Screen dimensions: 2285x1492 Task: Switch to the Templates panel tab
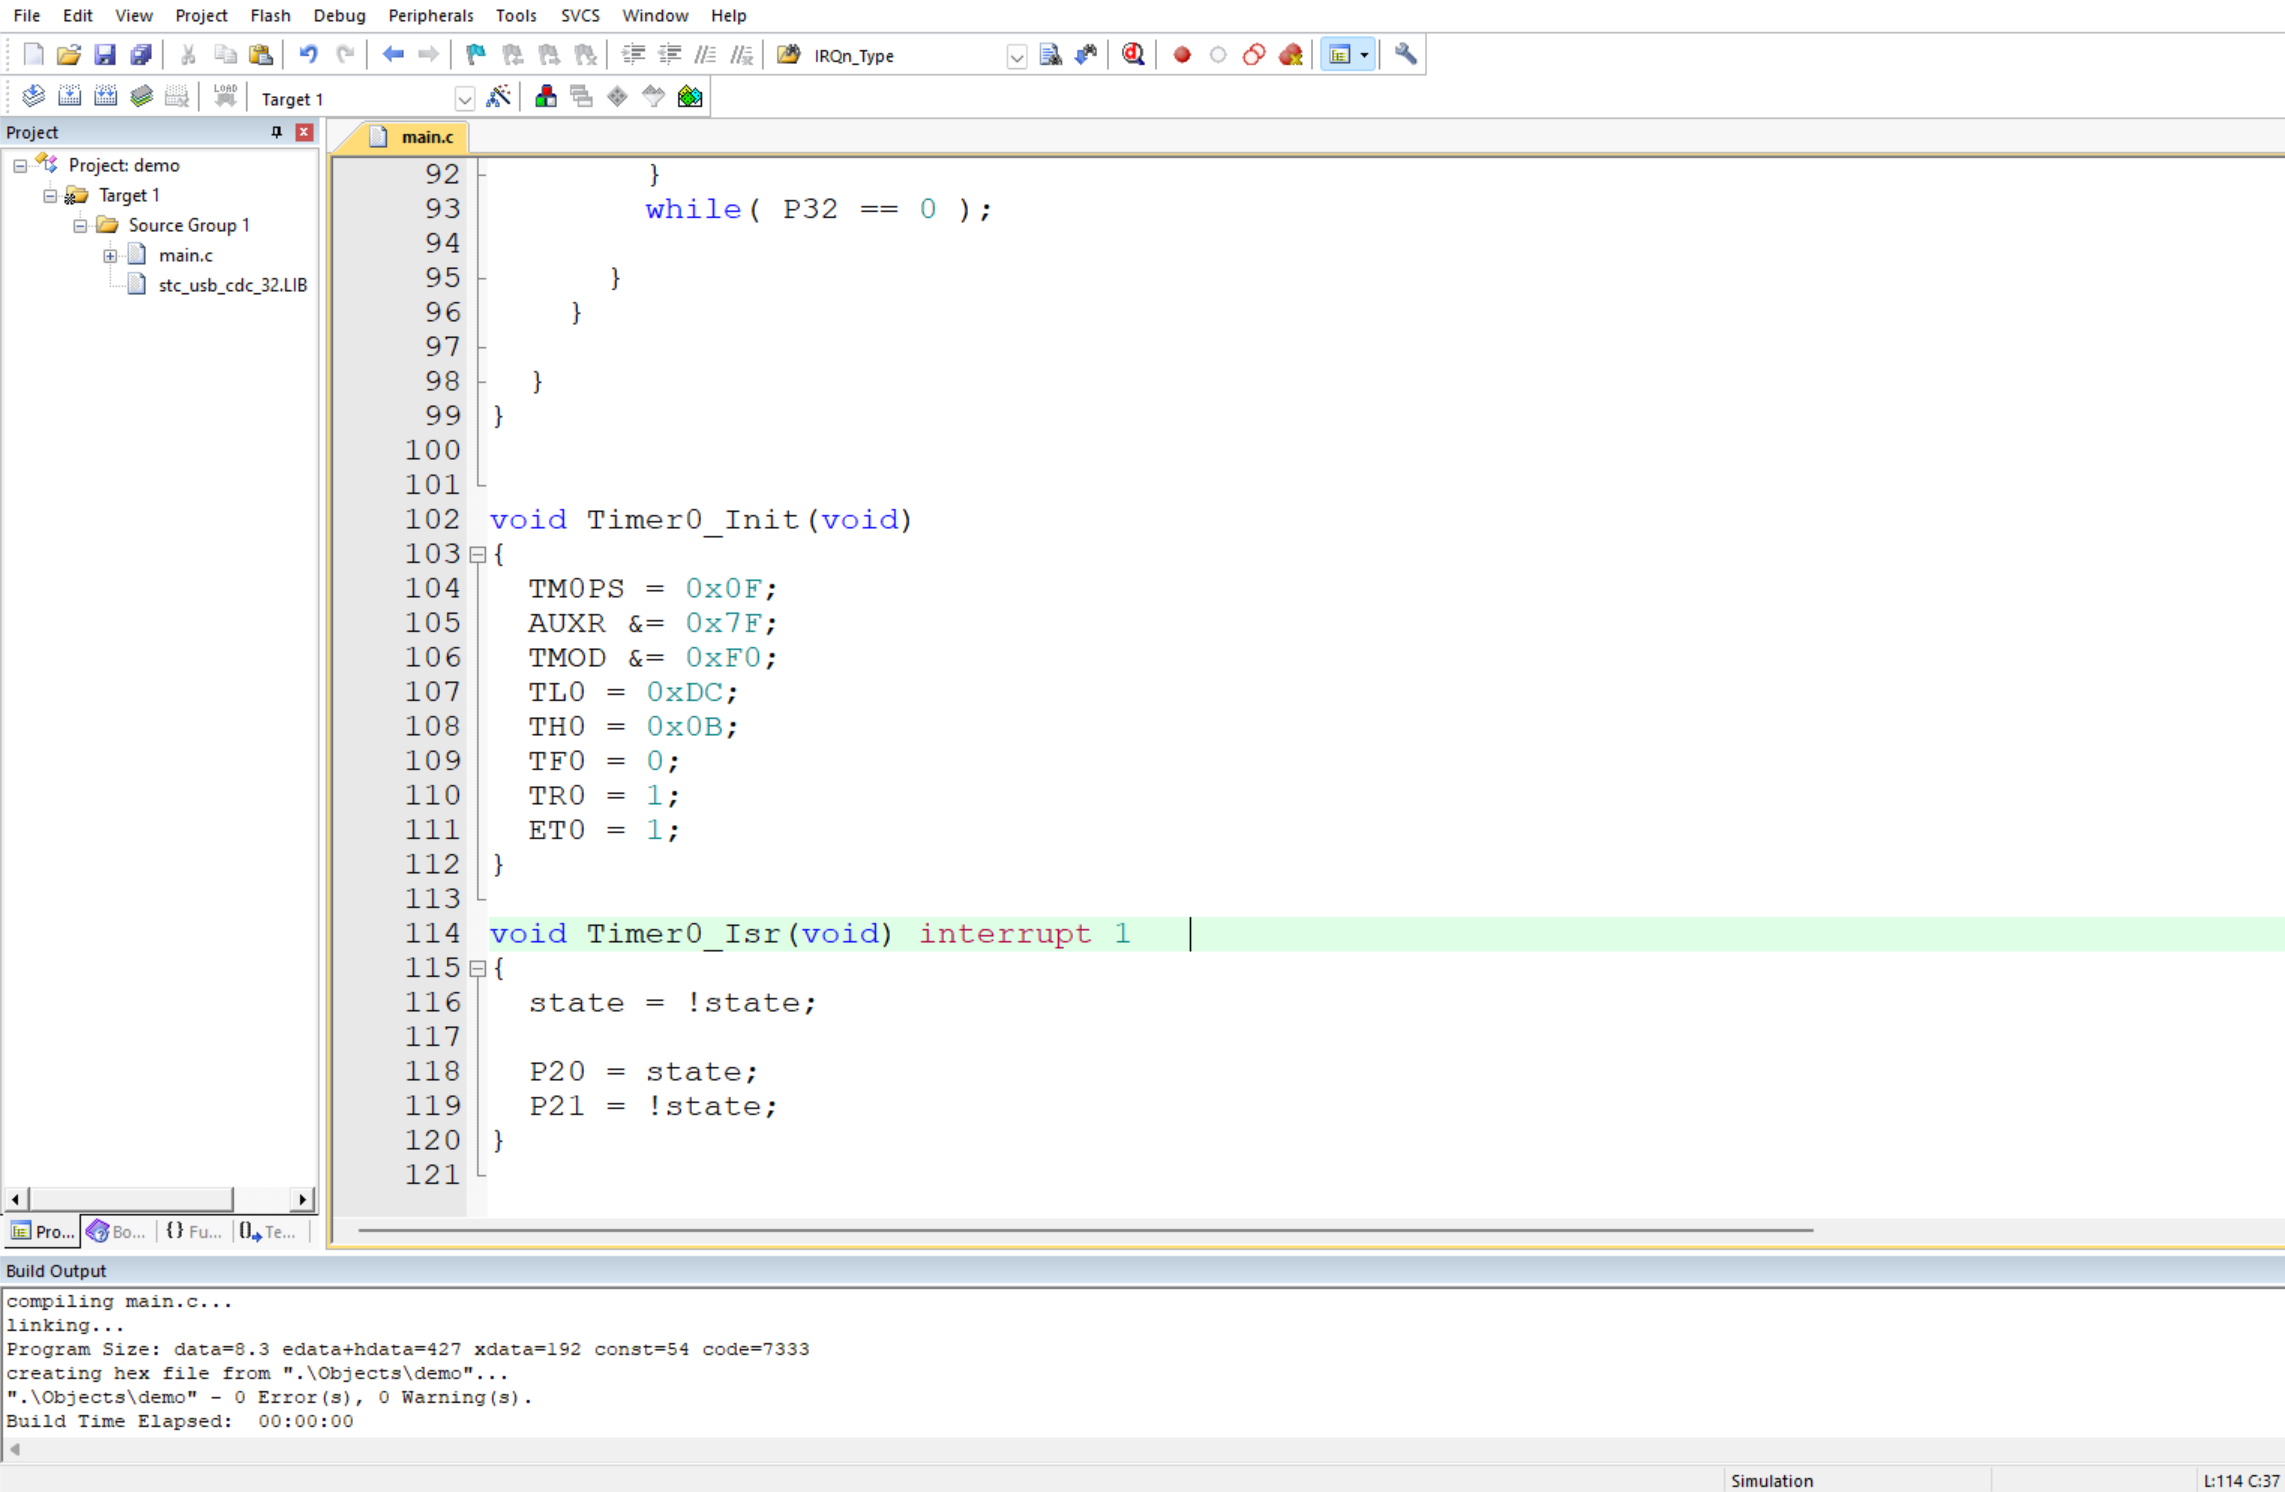coord(268,1232)
